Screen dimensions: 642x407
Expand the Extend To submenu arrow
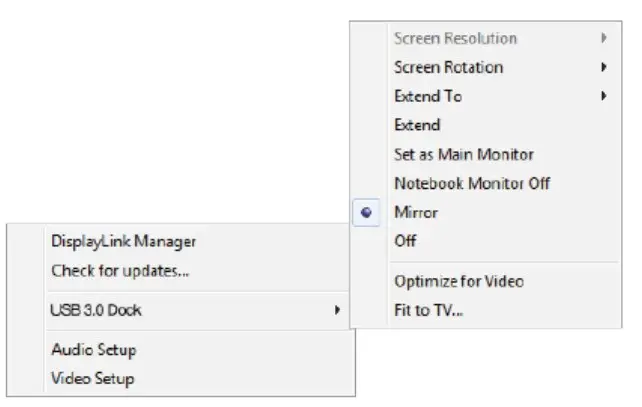click(604, 97)
